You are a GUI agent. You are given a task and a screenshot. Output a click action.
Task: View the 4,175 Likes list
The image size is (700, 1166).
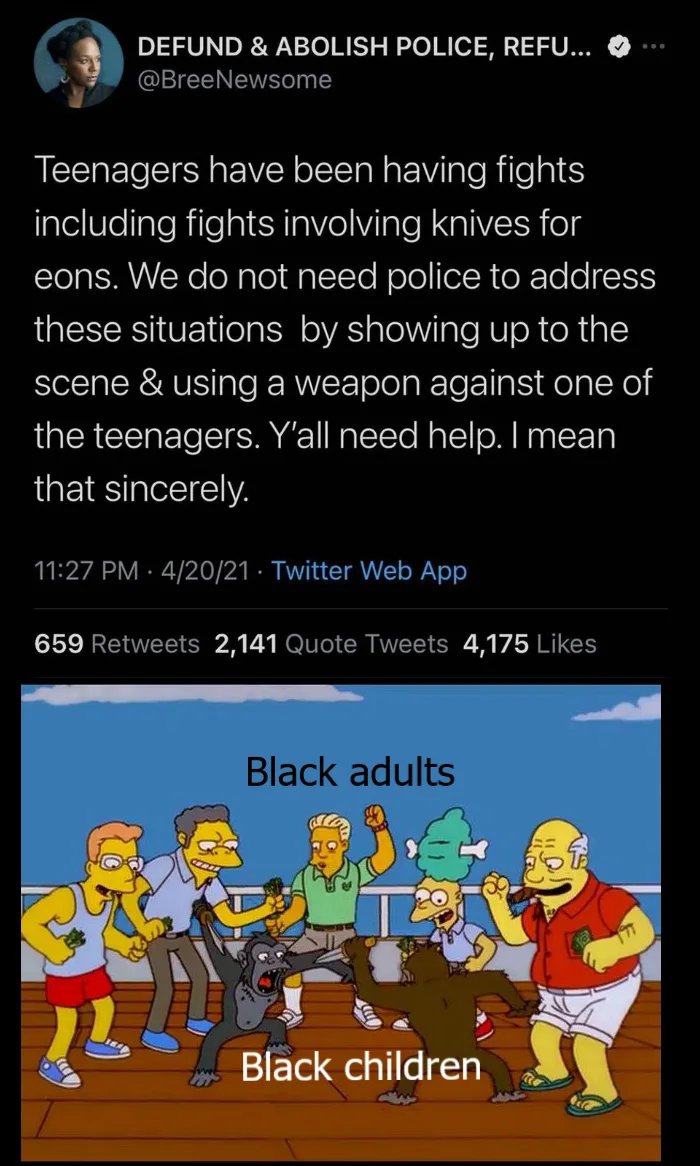pyautogui.click(x=530, y=643)
